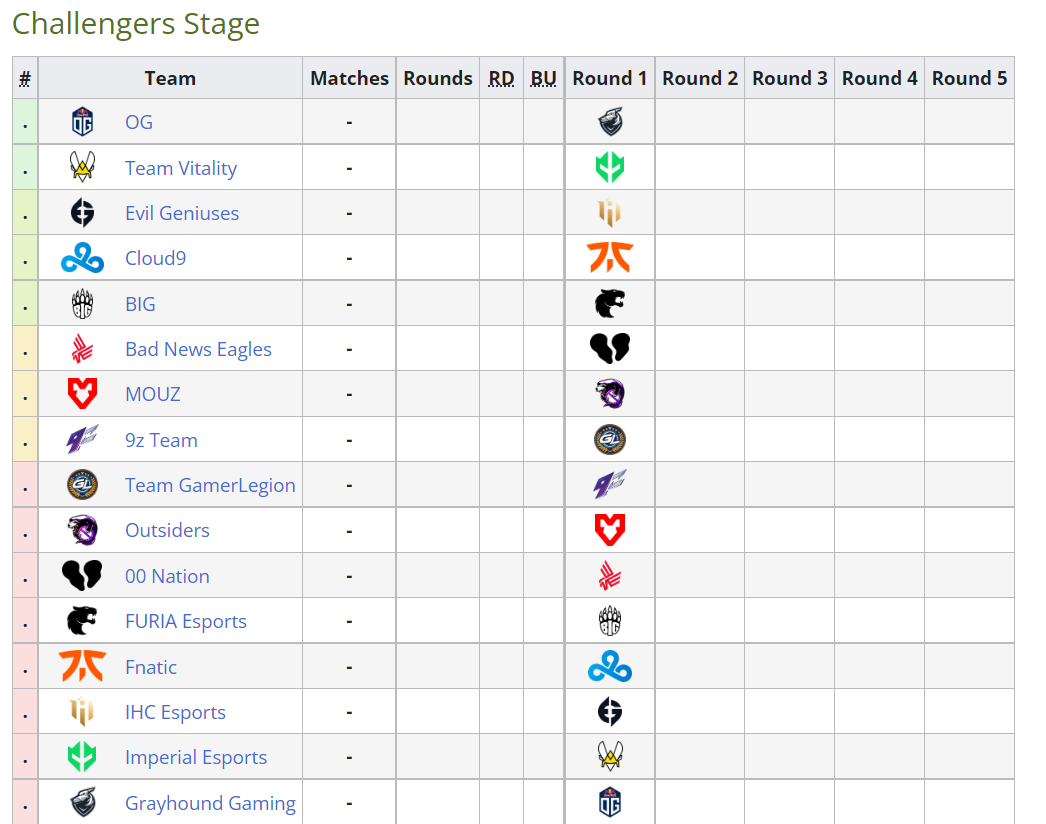This screenshot has width=1046, height=824.
Task: Click GamerLegion logo in 9z Team's Round 1 cell
Action: 610,440
